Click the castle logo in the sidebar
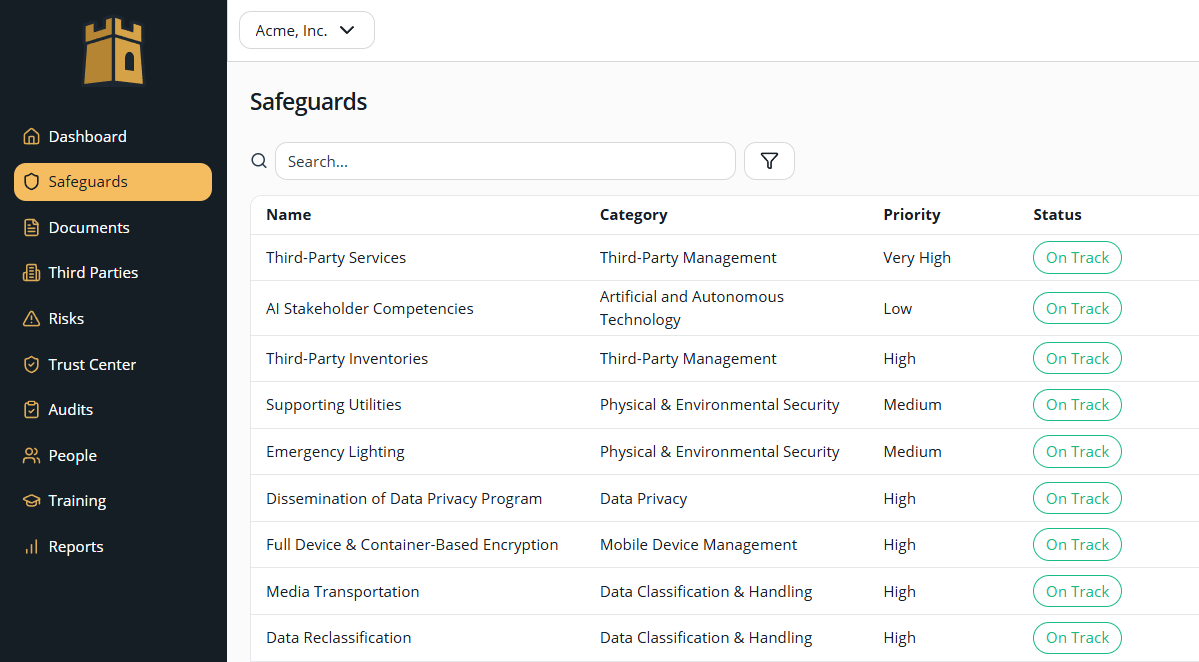1199x662 pixels. pyautogui.click(x=113, y=51)
